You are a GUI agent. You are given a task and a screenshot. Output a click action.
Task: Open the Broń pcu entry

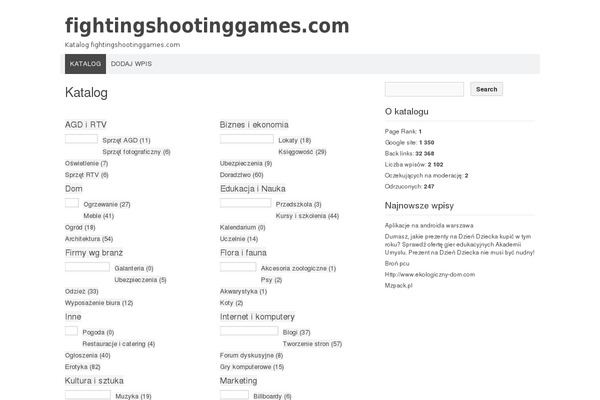coord(397,263)
